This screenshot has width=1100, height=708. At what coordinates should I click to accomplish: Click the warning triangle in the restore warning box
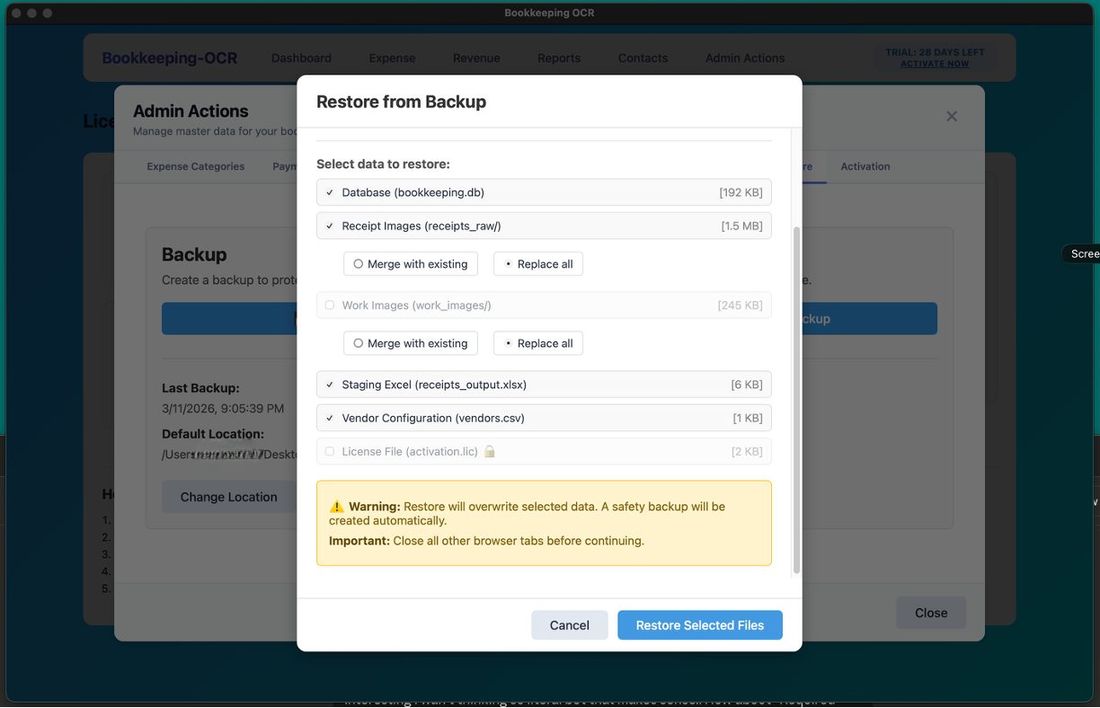click(x=337, y=506)
